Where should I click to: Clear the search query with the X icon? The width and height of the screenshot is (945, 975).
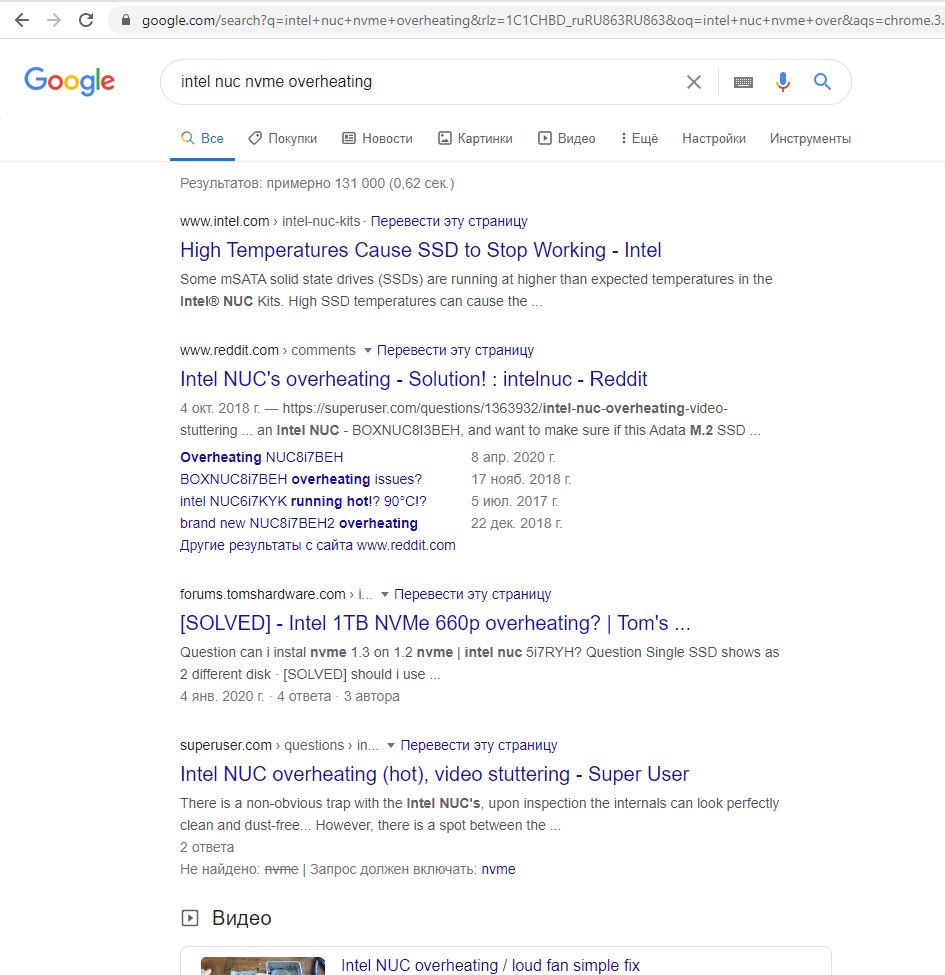(694, 81)
